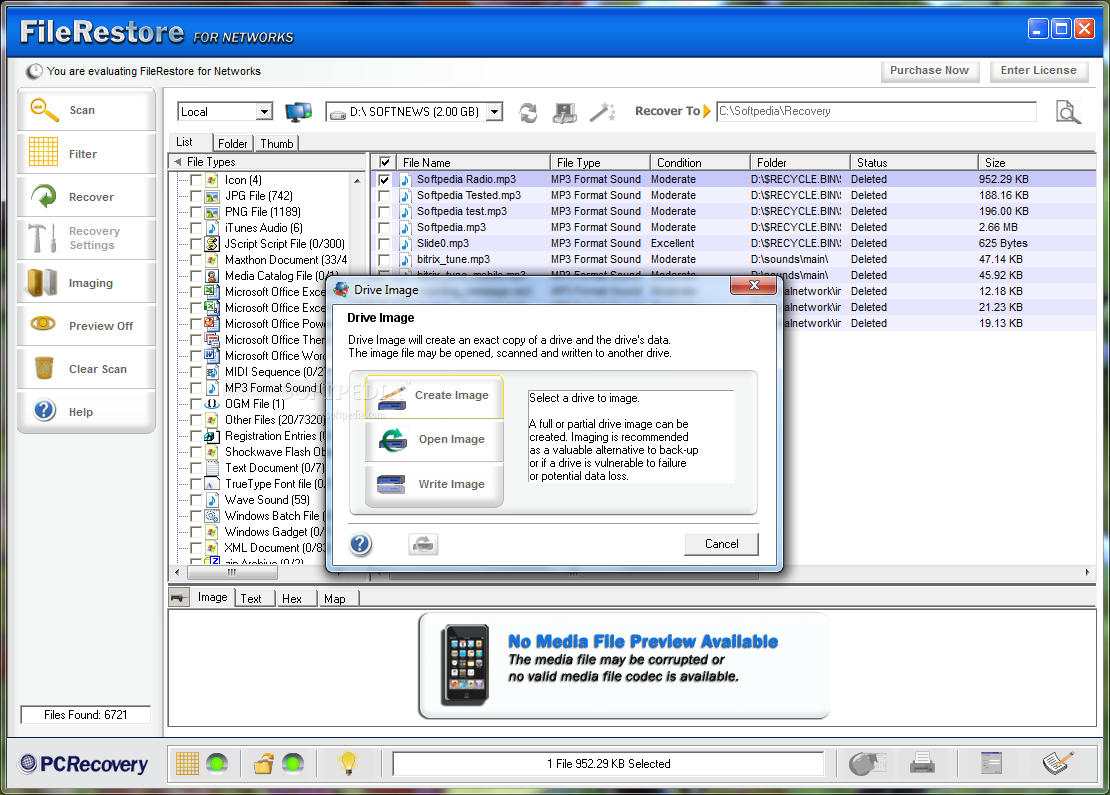
Task: Click the light bulb tip icon
Action: tap(348, 762)
